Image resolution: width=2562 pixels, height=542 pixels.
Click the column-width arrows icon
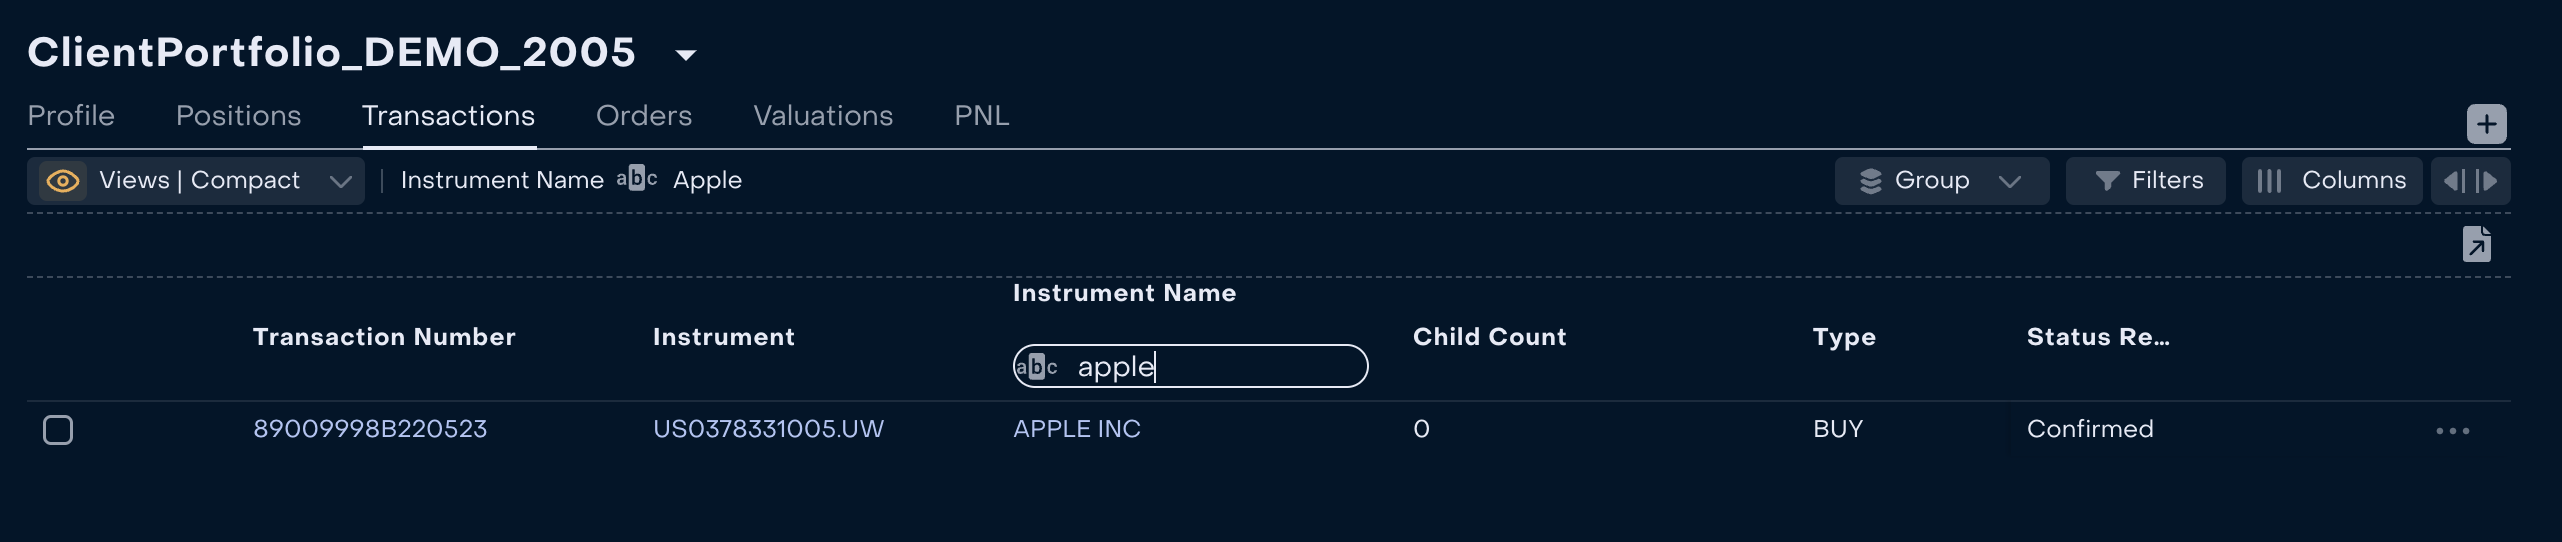[x=2470, y=181]
